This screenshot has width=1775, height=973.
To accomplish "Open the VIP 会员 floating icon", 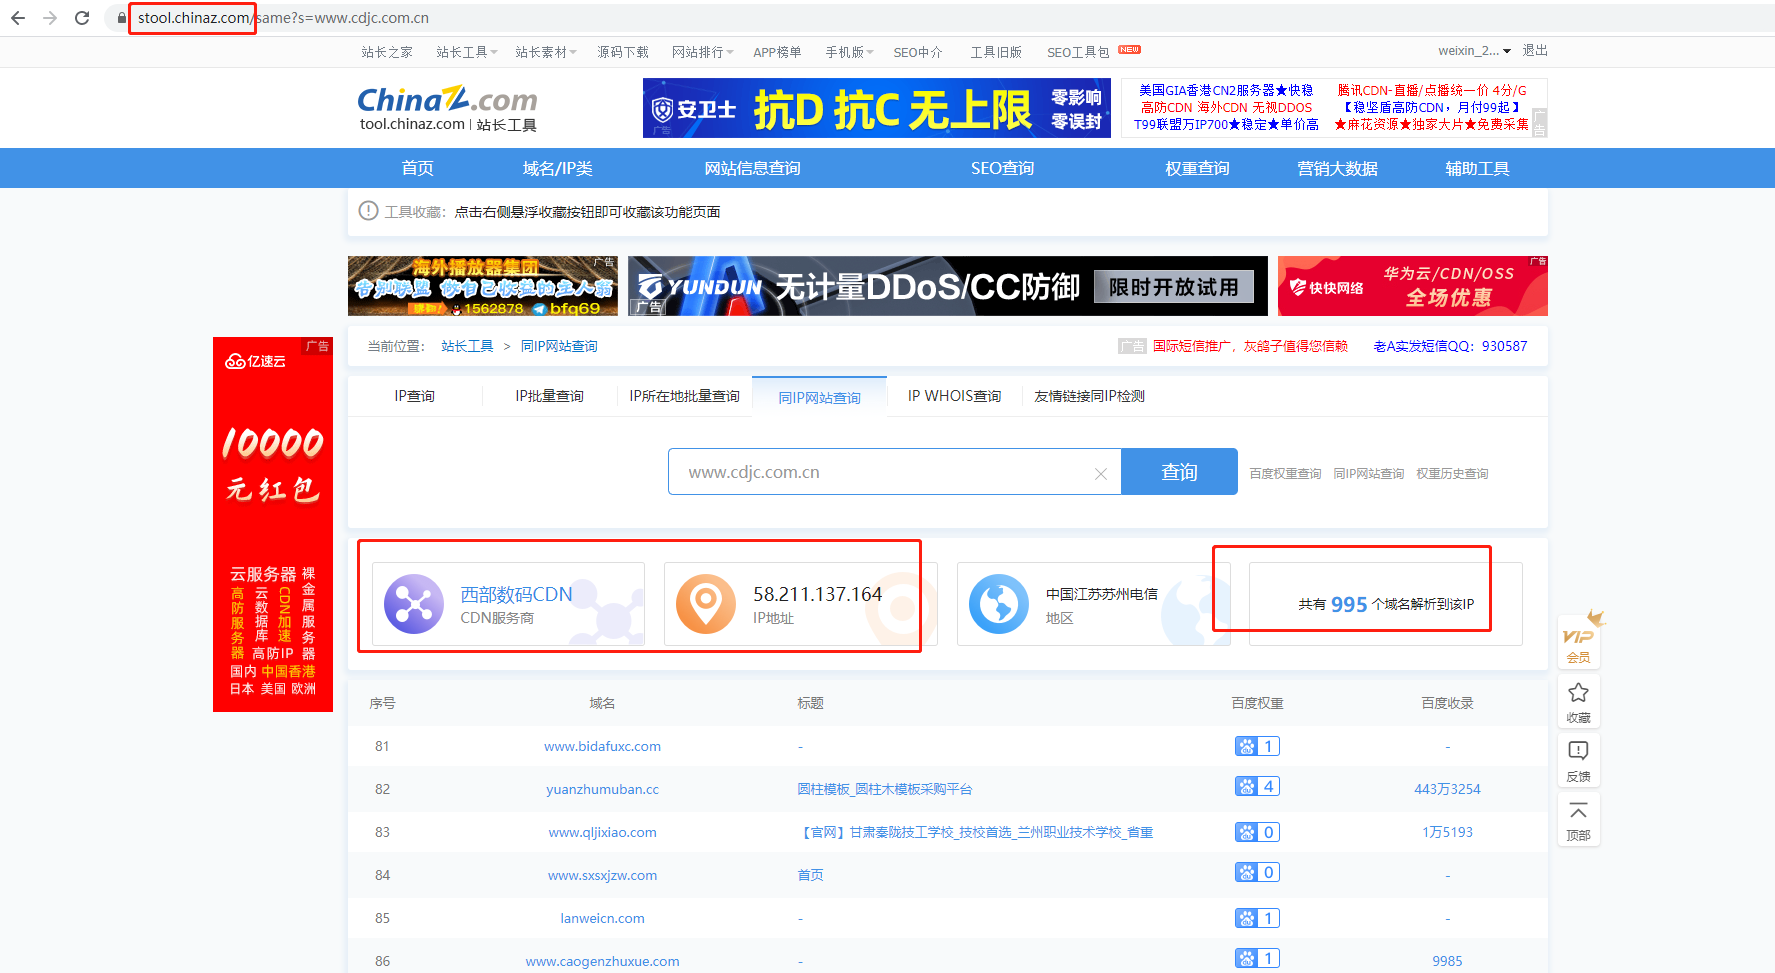I will coord(1578,641).
